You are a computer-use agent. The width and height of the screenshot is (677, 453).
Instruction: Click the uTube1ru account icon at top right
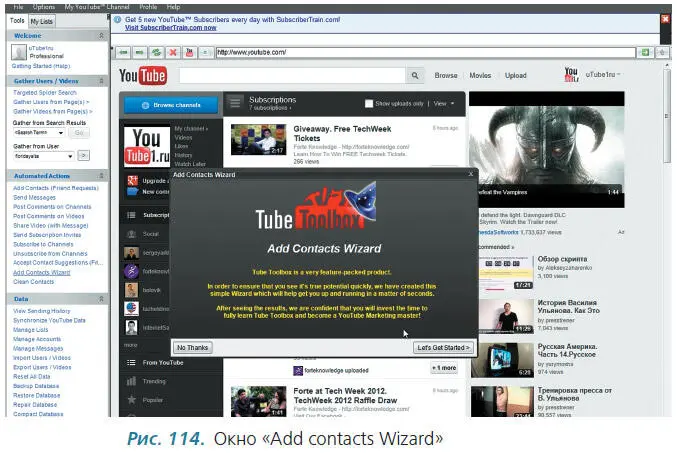point(571,75)
